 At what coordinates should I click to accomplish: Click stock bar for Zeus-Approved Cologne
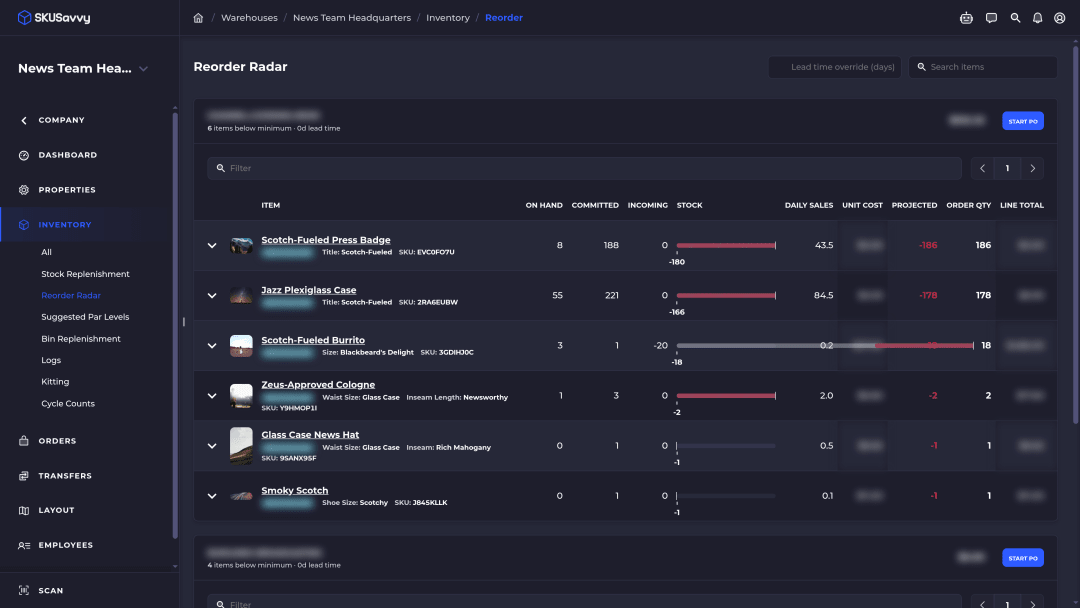click(x=726, y=396)
